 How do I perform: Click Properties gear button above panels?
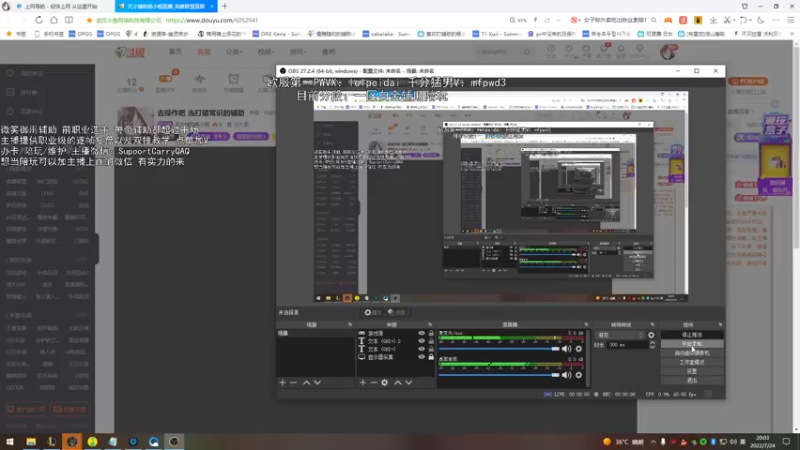(x=373, y=312)
